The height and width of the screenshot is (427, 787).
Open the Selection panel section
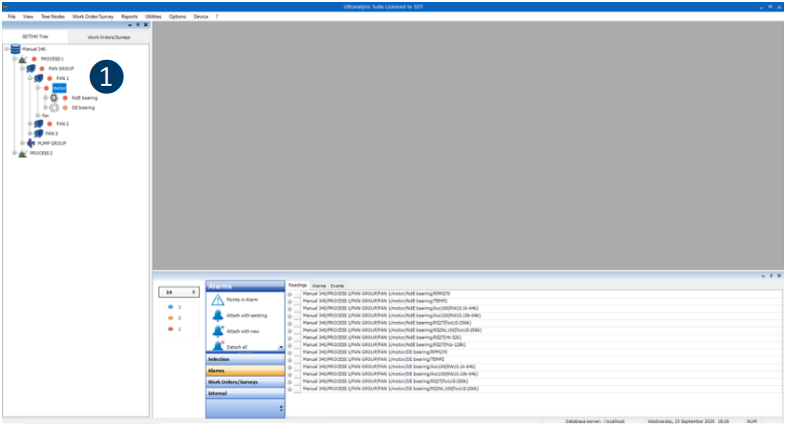tap(245, 358)
